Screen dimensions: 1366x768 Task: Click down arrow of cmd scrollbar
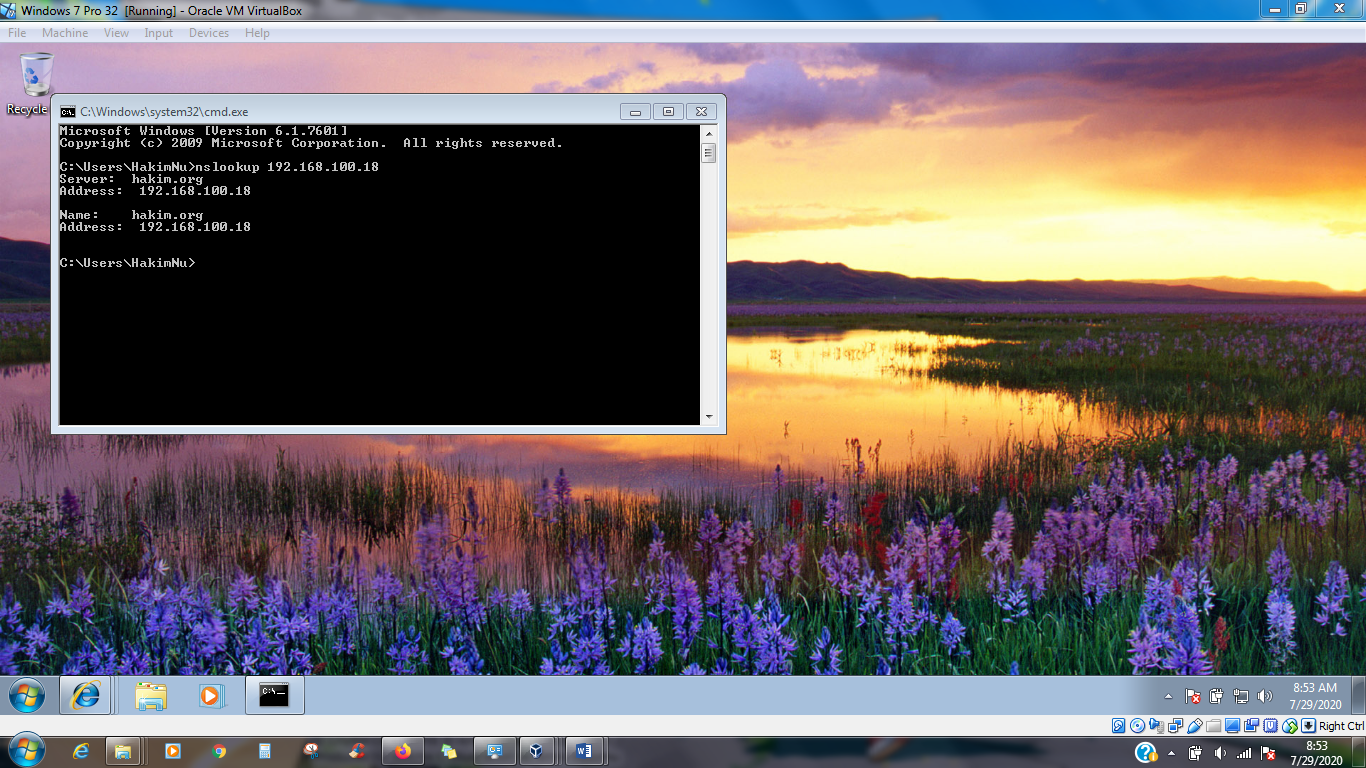pyautogui.click(x=709, y=417)
